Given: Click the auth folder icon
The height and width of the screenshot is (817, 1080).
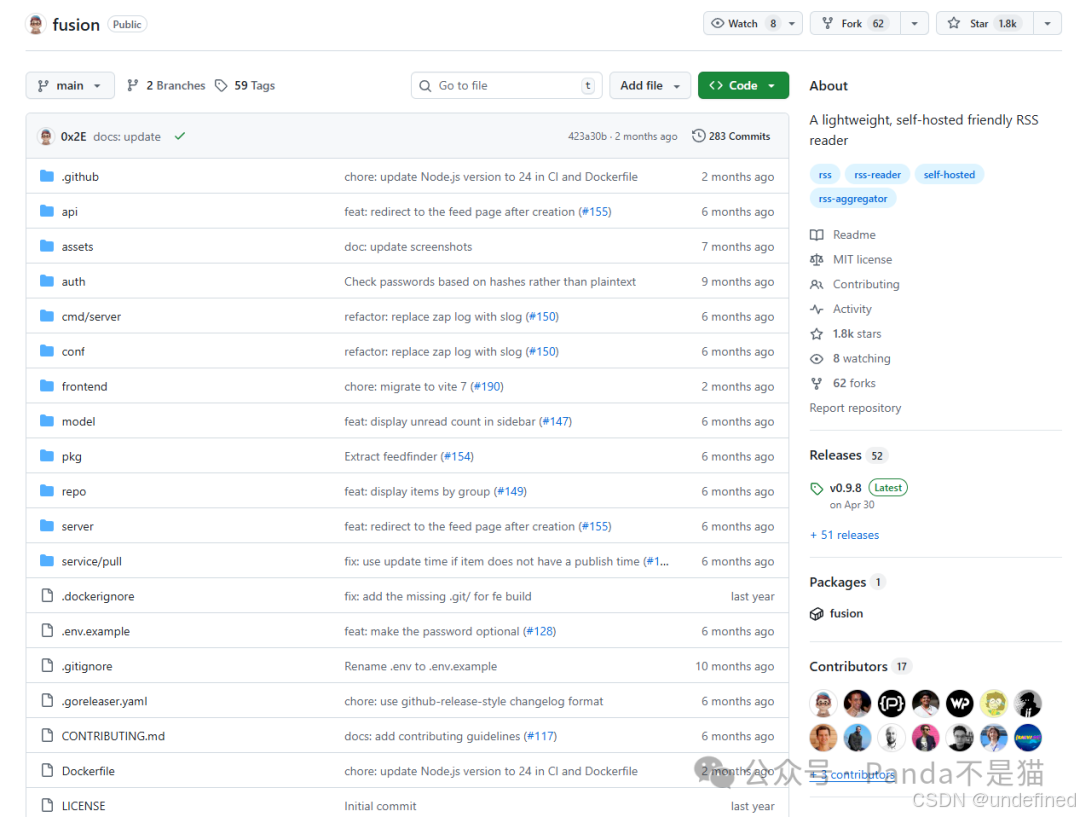Looking at the screenshot, I should coord(47,281).
